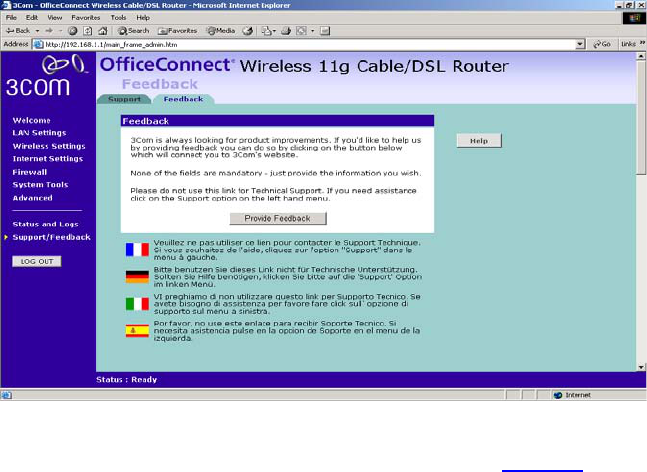Screen dimensions: 647x472
Task: Expand the Edit button dropdown arrow
Action: pyautogui.click(x=313, y=31)
